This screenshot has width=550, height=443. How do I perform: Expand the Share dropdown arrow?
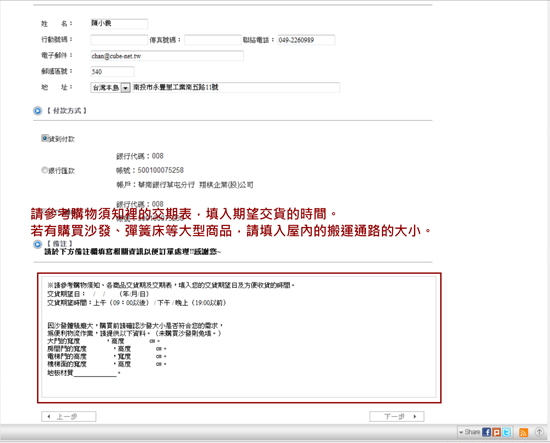click(x=461, y=432)
